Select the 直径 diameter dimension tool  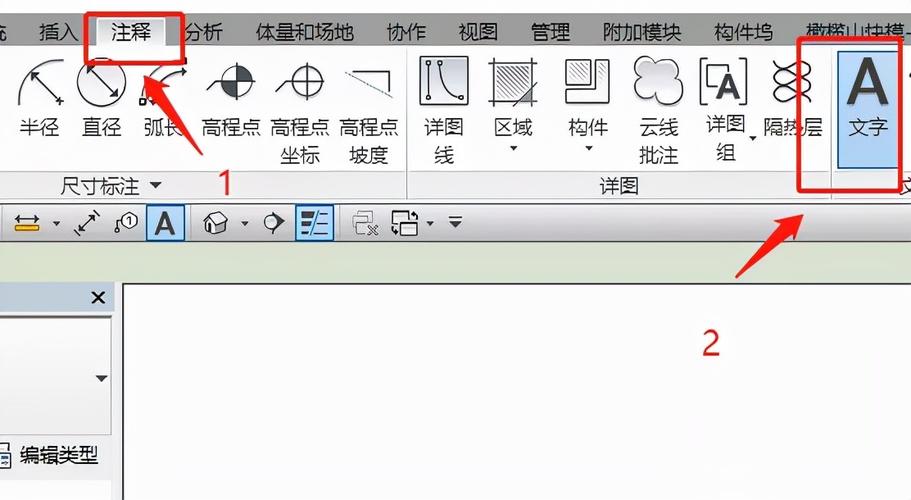[x=102, y=98]
